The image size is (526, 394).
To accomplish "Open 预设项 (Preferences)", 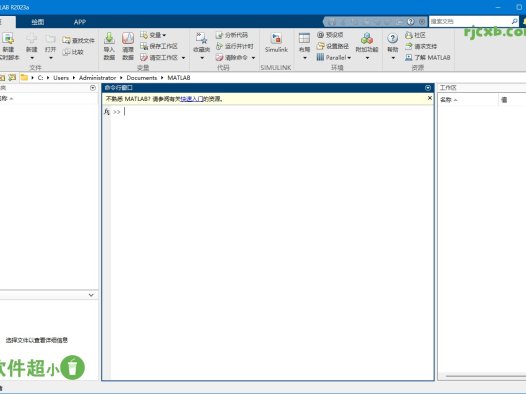I will (330, 35).
